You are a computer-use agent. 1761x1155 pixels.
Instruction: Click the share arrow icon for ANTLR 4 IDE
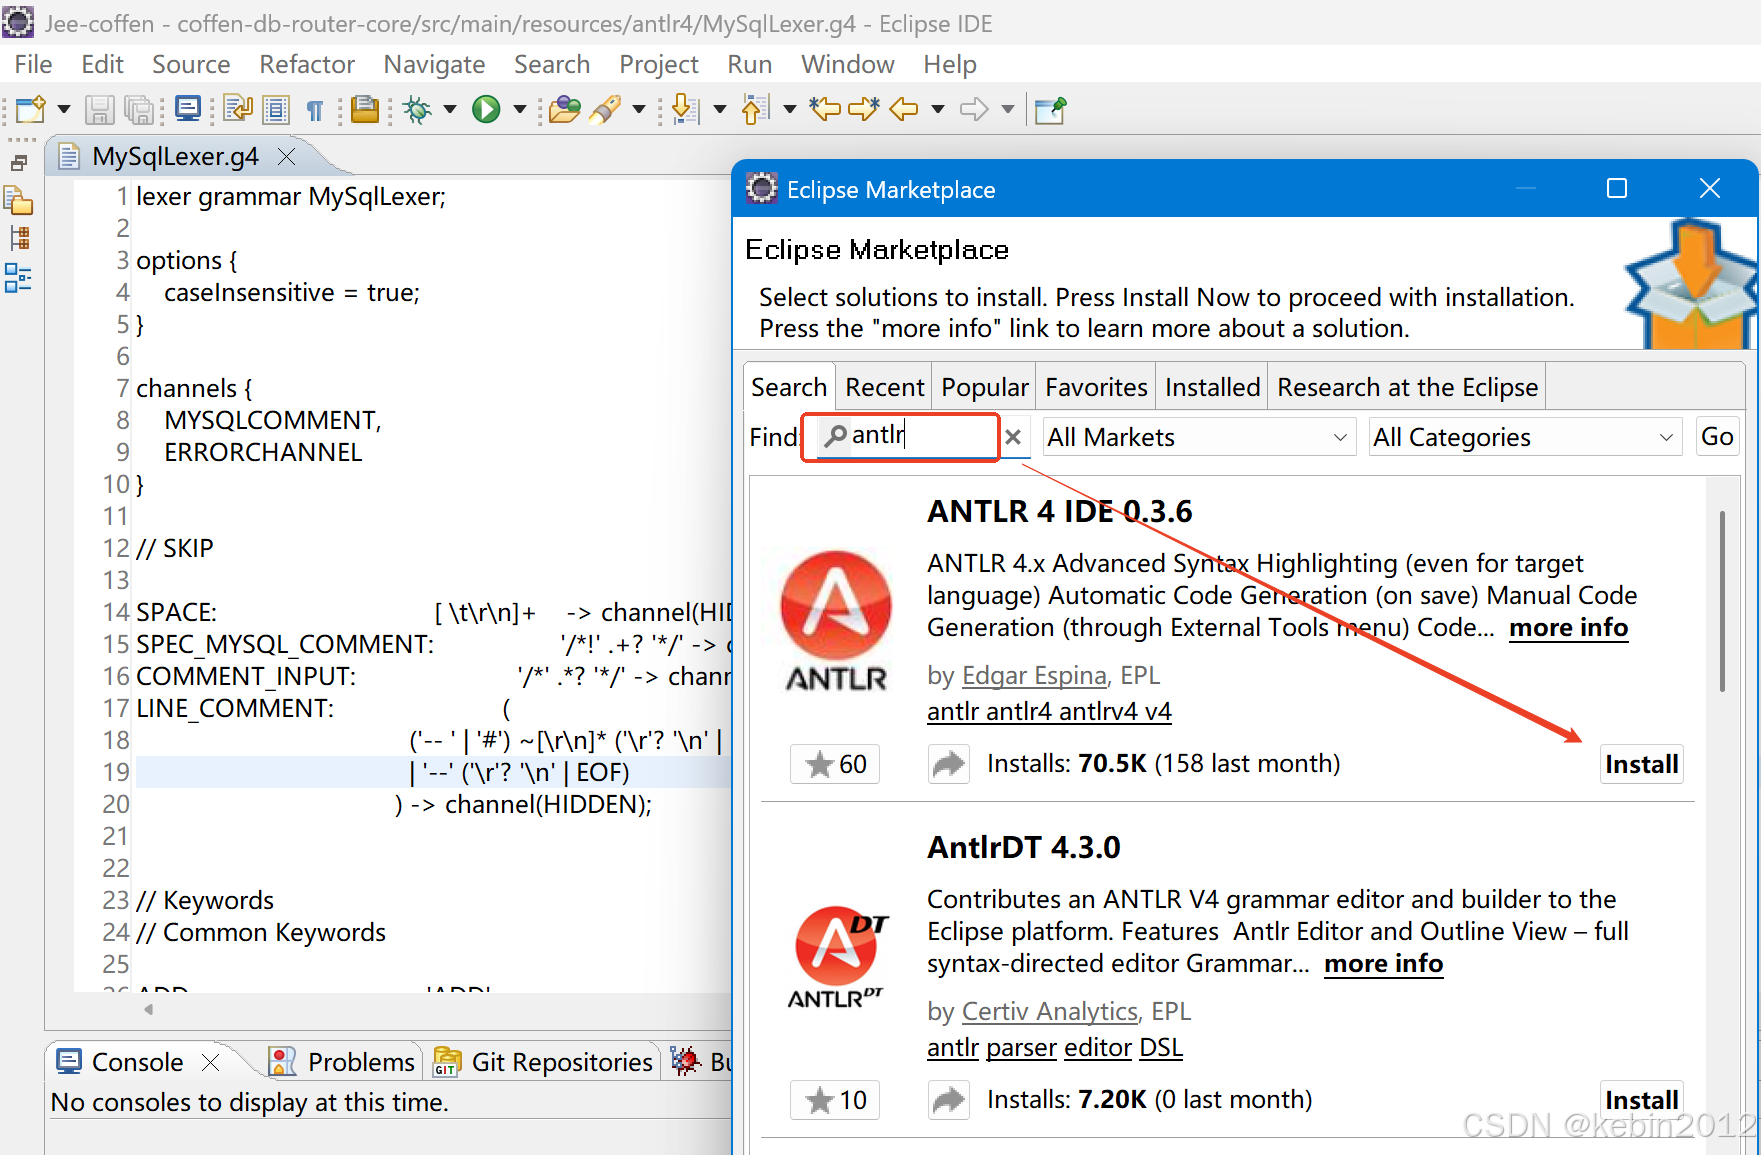point(948,764)
